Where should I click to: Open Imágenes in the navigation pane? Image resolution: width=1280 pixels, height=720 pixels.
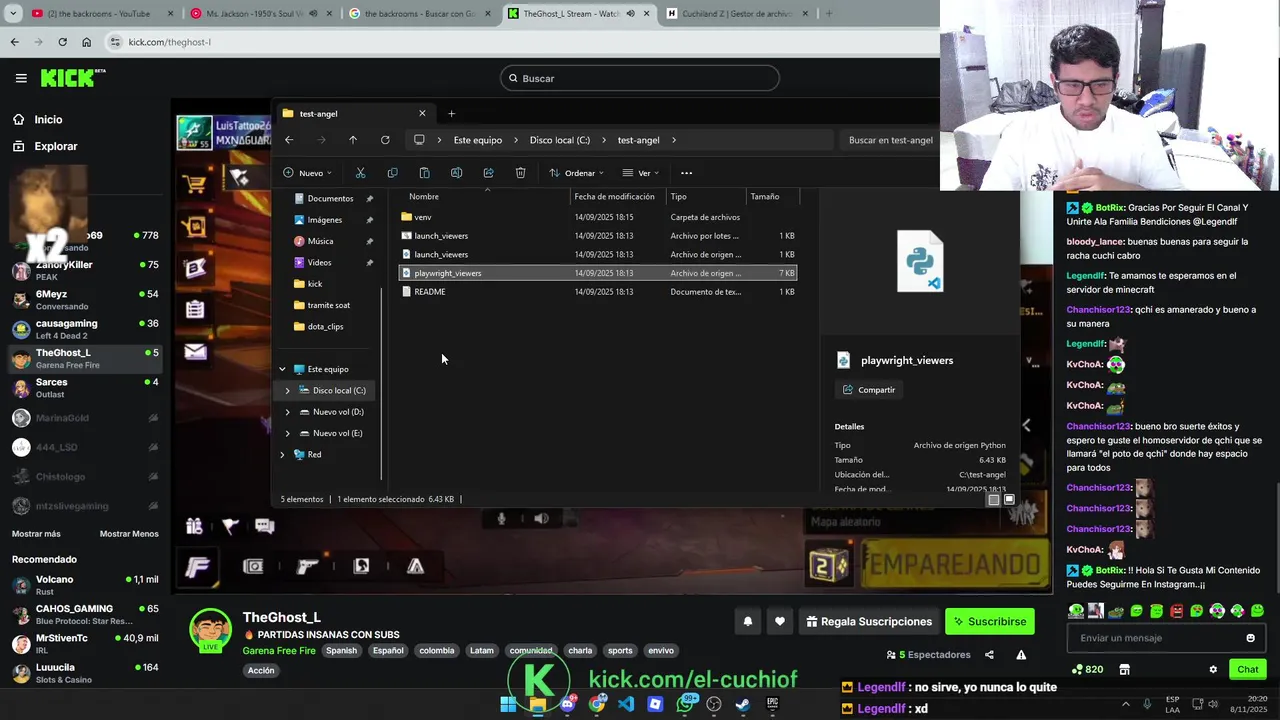click(324, 220)
